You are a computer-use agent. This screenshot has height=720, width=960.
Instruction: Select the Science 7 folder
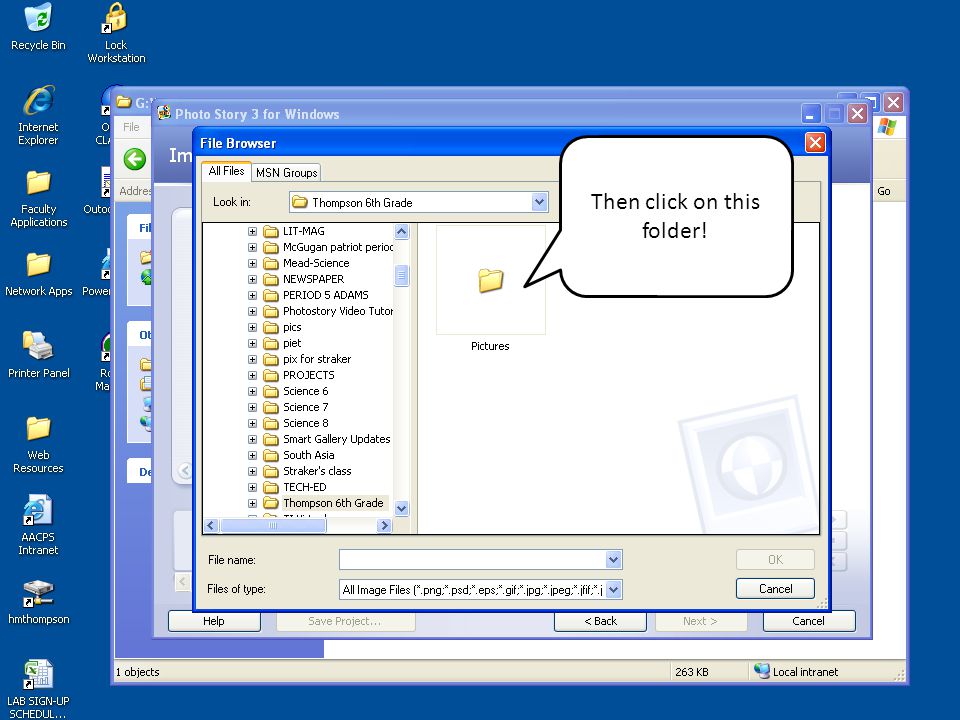tap(306, 407)
